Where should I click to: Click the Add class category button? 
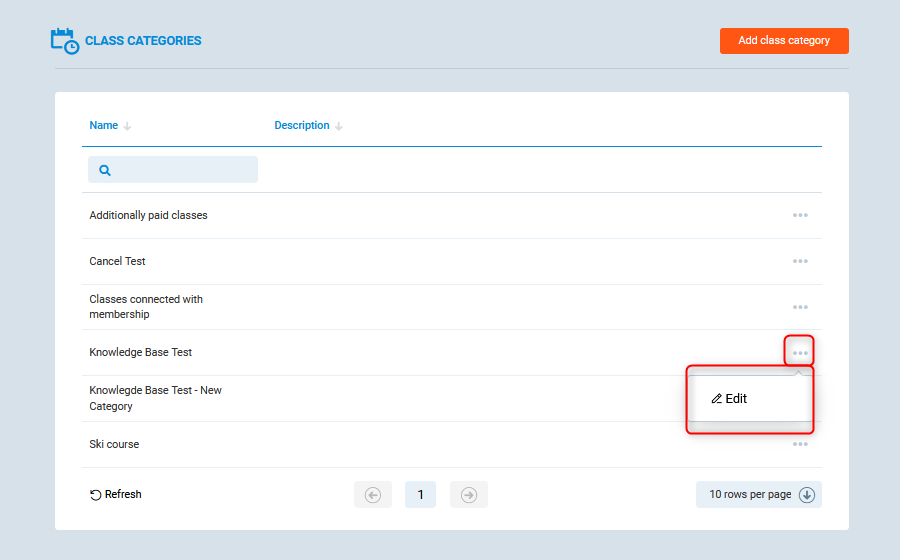(784, 41)
